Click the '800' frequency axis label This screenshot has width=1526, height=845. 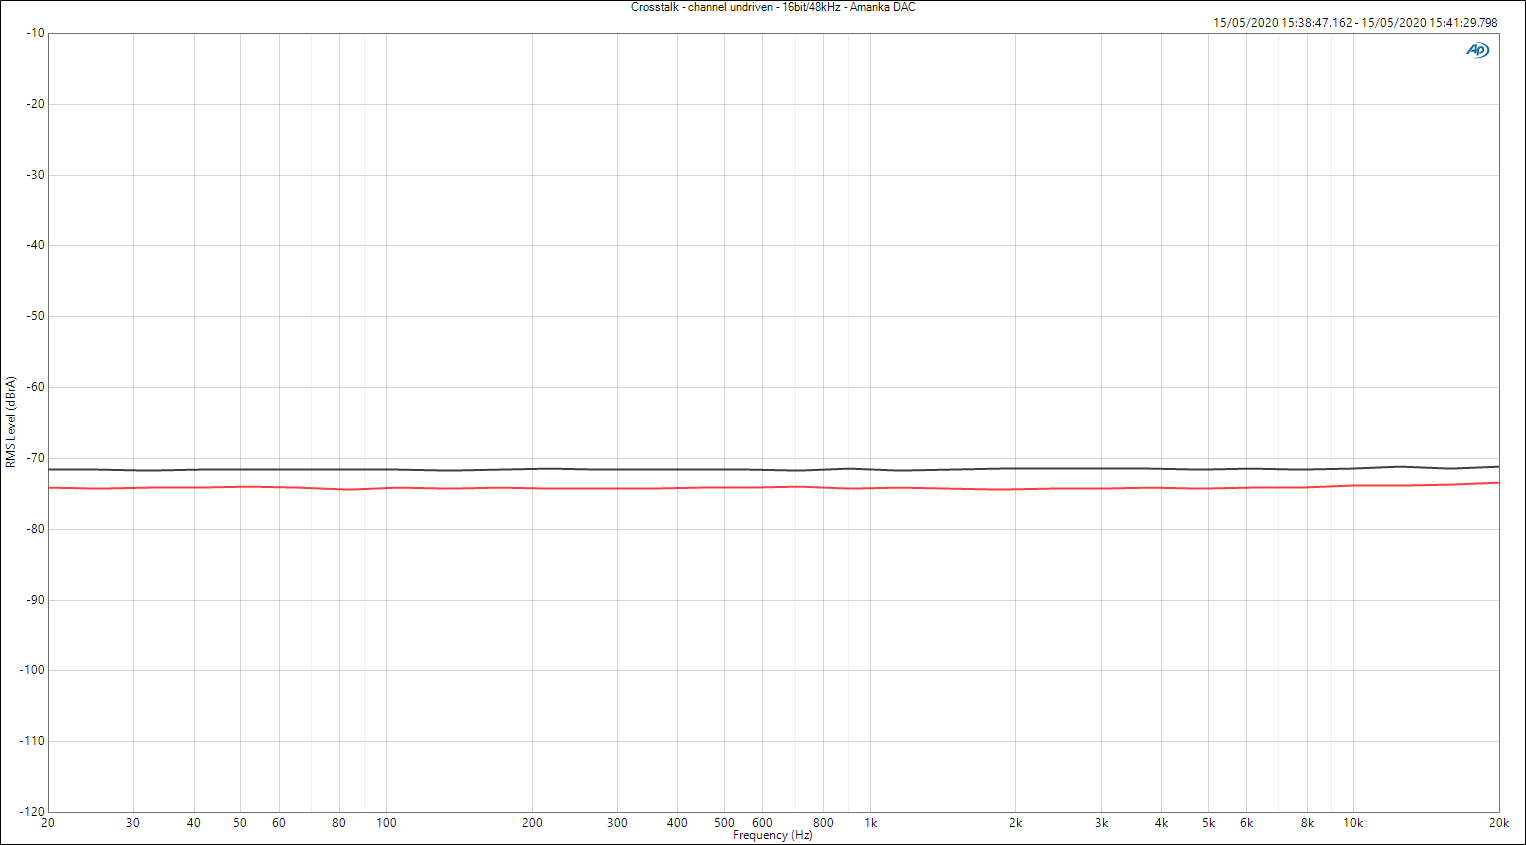tap(823, 823)
